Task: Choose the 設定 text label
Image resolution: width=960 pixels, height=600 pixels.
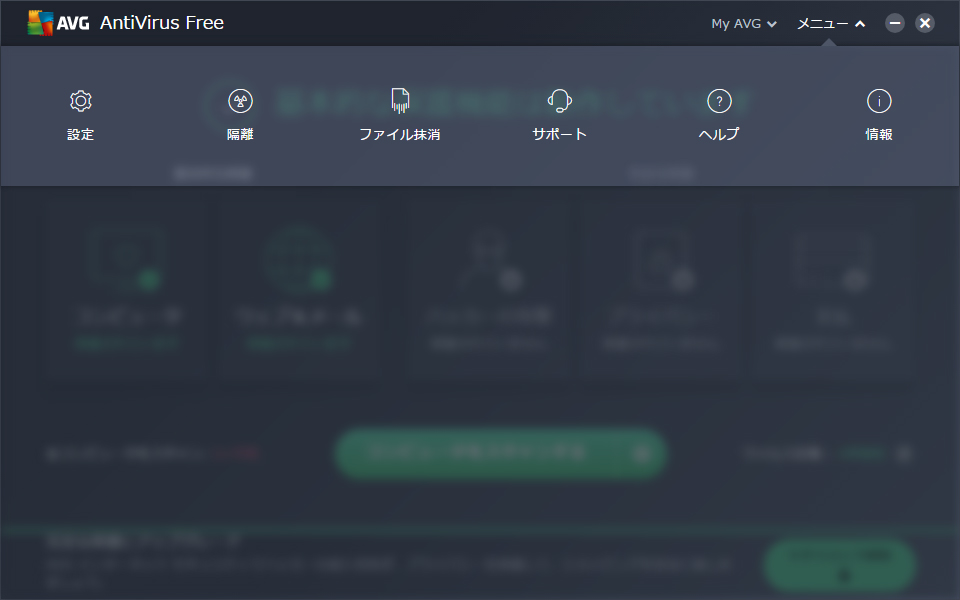Action: pos(80,134)
